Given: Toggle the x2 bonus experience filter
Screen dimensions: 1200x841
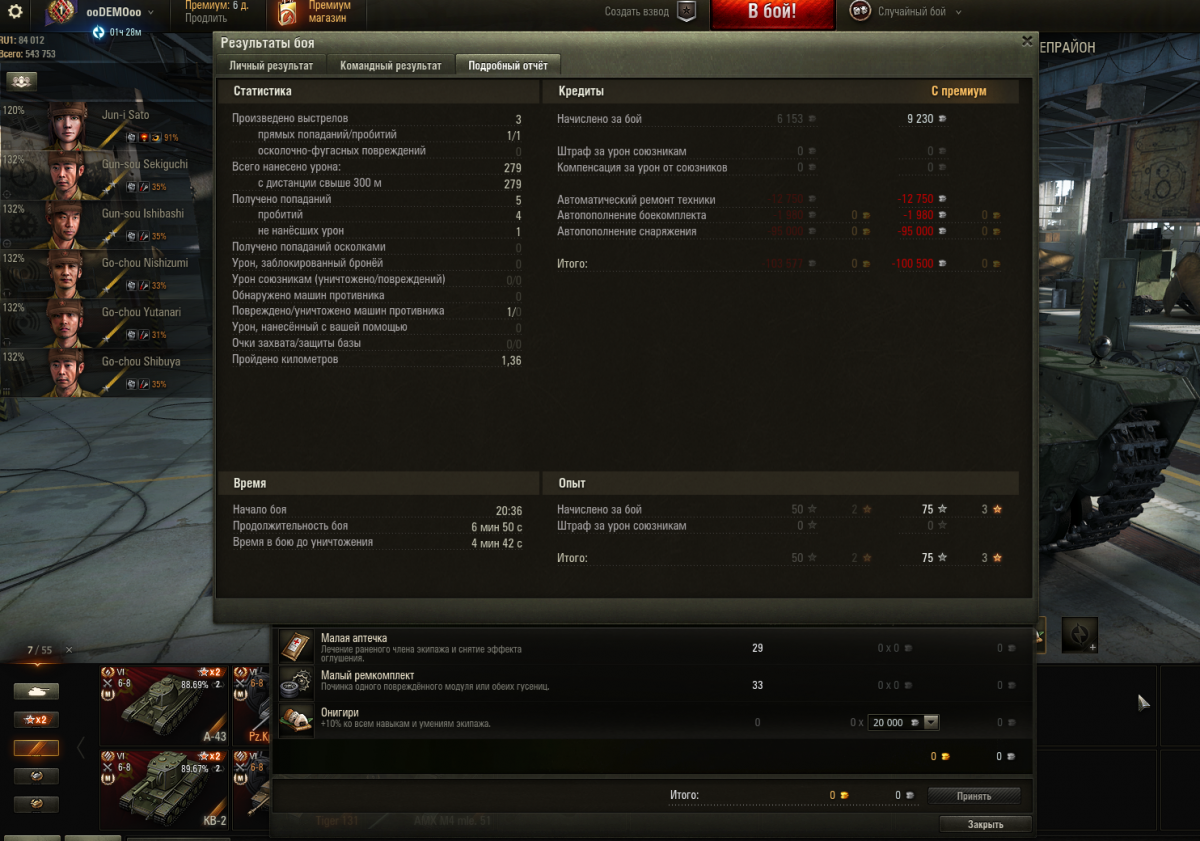Looking at the screenshot, I should point(36,719).
